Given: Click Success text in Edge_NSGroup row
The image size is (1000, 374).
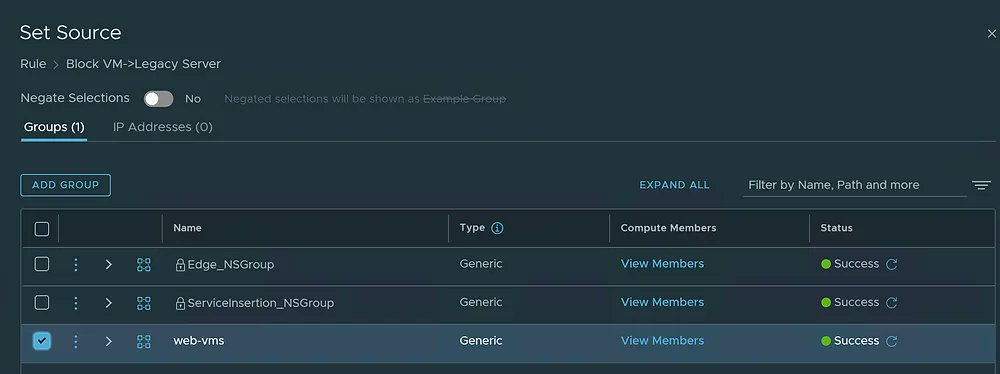Looking at the screenshot, I should click(x=857, y=264).
